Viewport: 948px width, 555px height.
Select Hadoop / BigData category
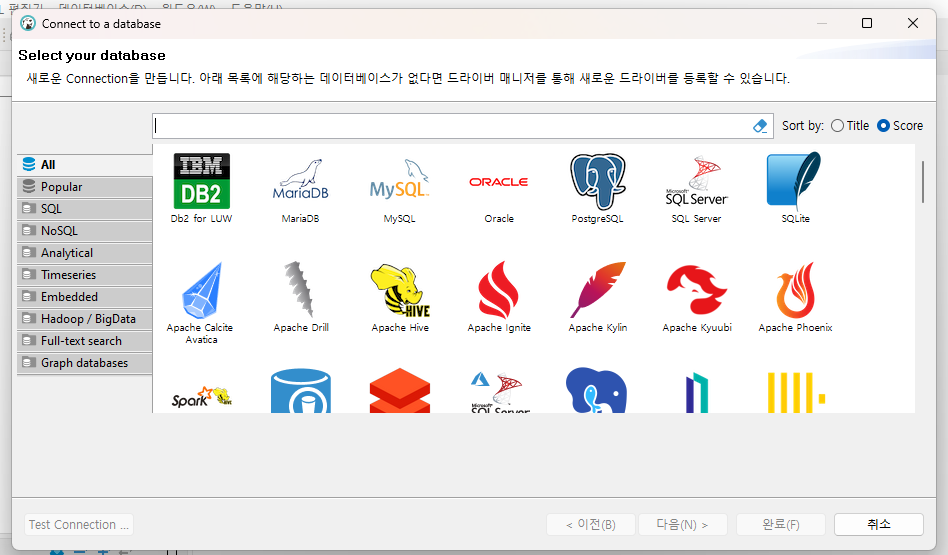point(85,319)
